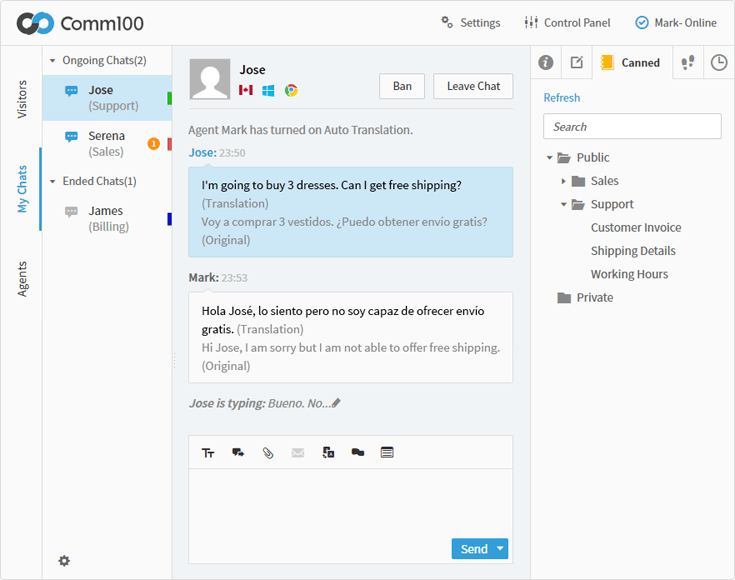Click the Mark- Online status label

point(685,23)
